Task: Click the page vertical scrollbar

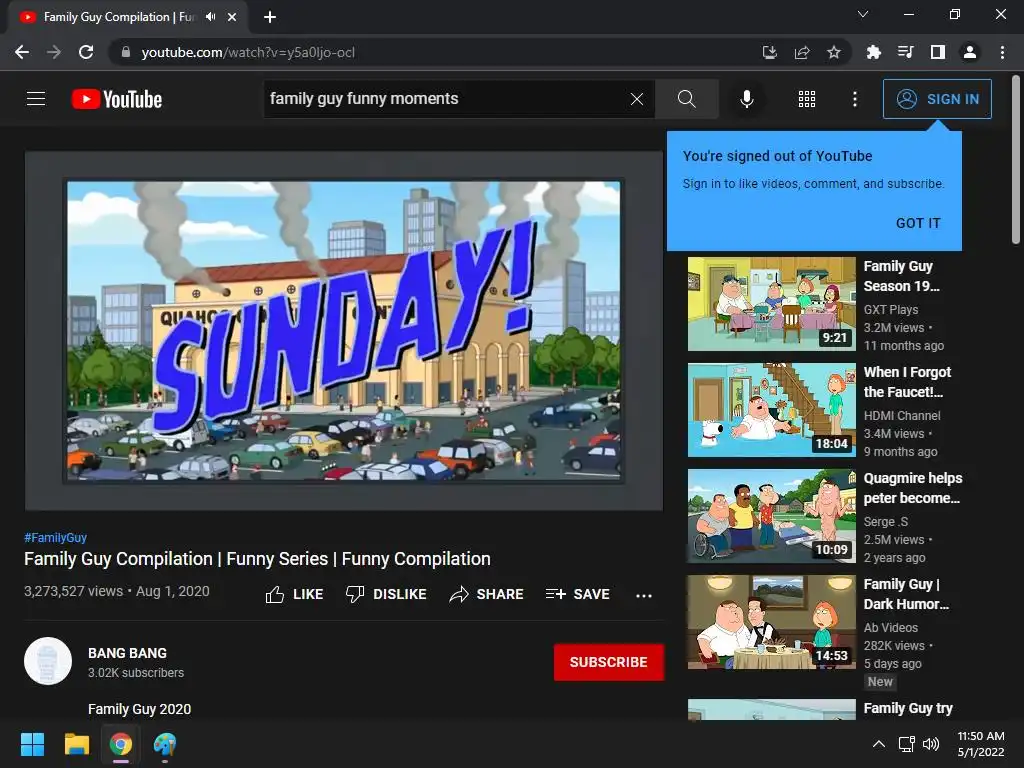Action: [1016, 159]
